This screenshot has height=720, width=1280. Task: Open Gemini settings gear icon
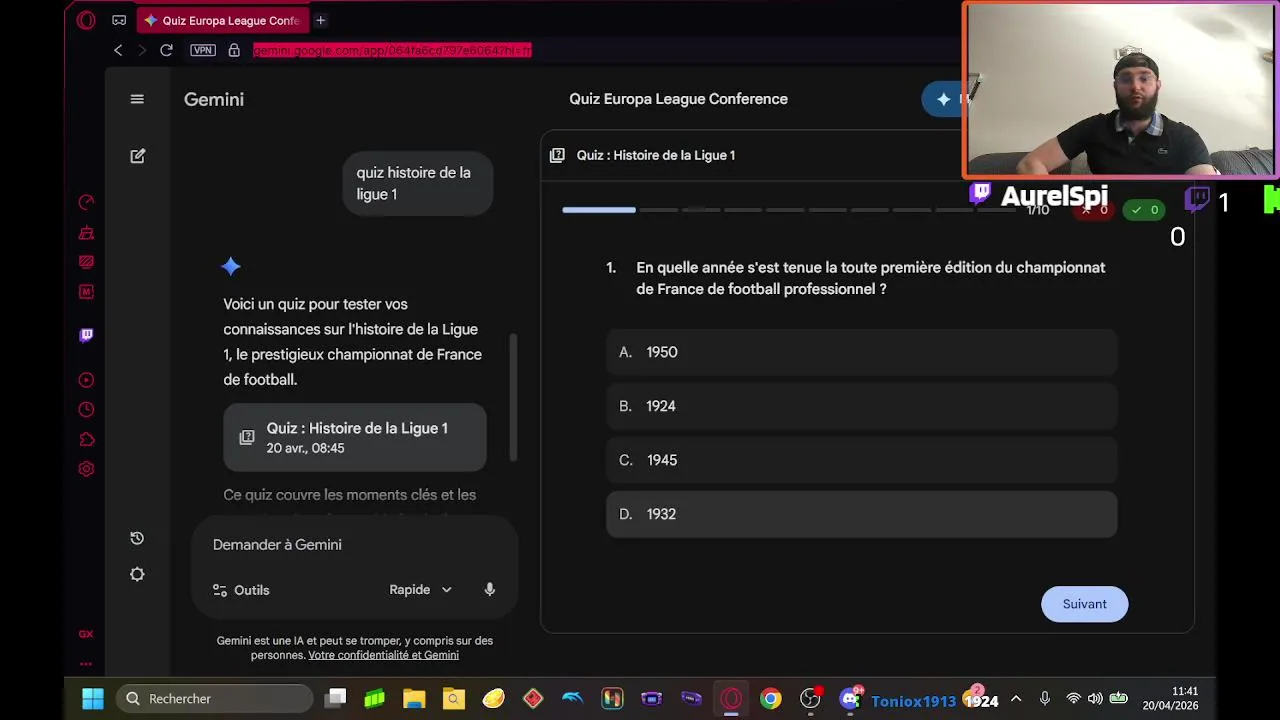[x=137, y=574]
